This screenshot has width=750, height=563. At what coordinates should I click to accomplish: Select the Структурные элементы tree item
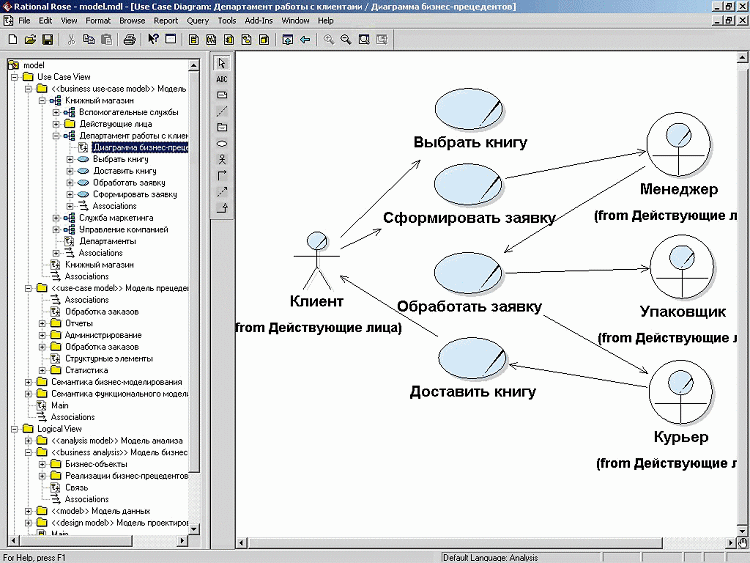coord(109,359)
